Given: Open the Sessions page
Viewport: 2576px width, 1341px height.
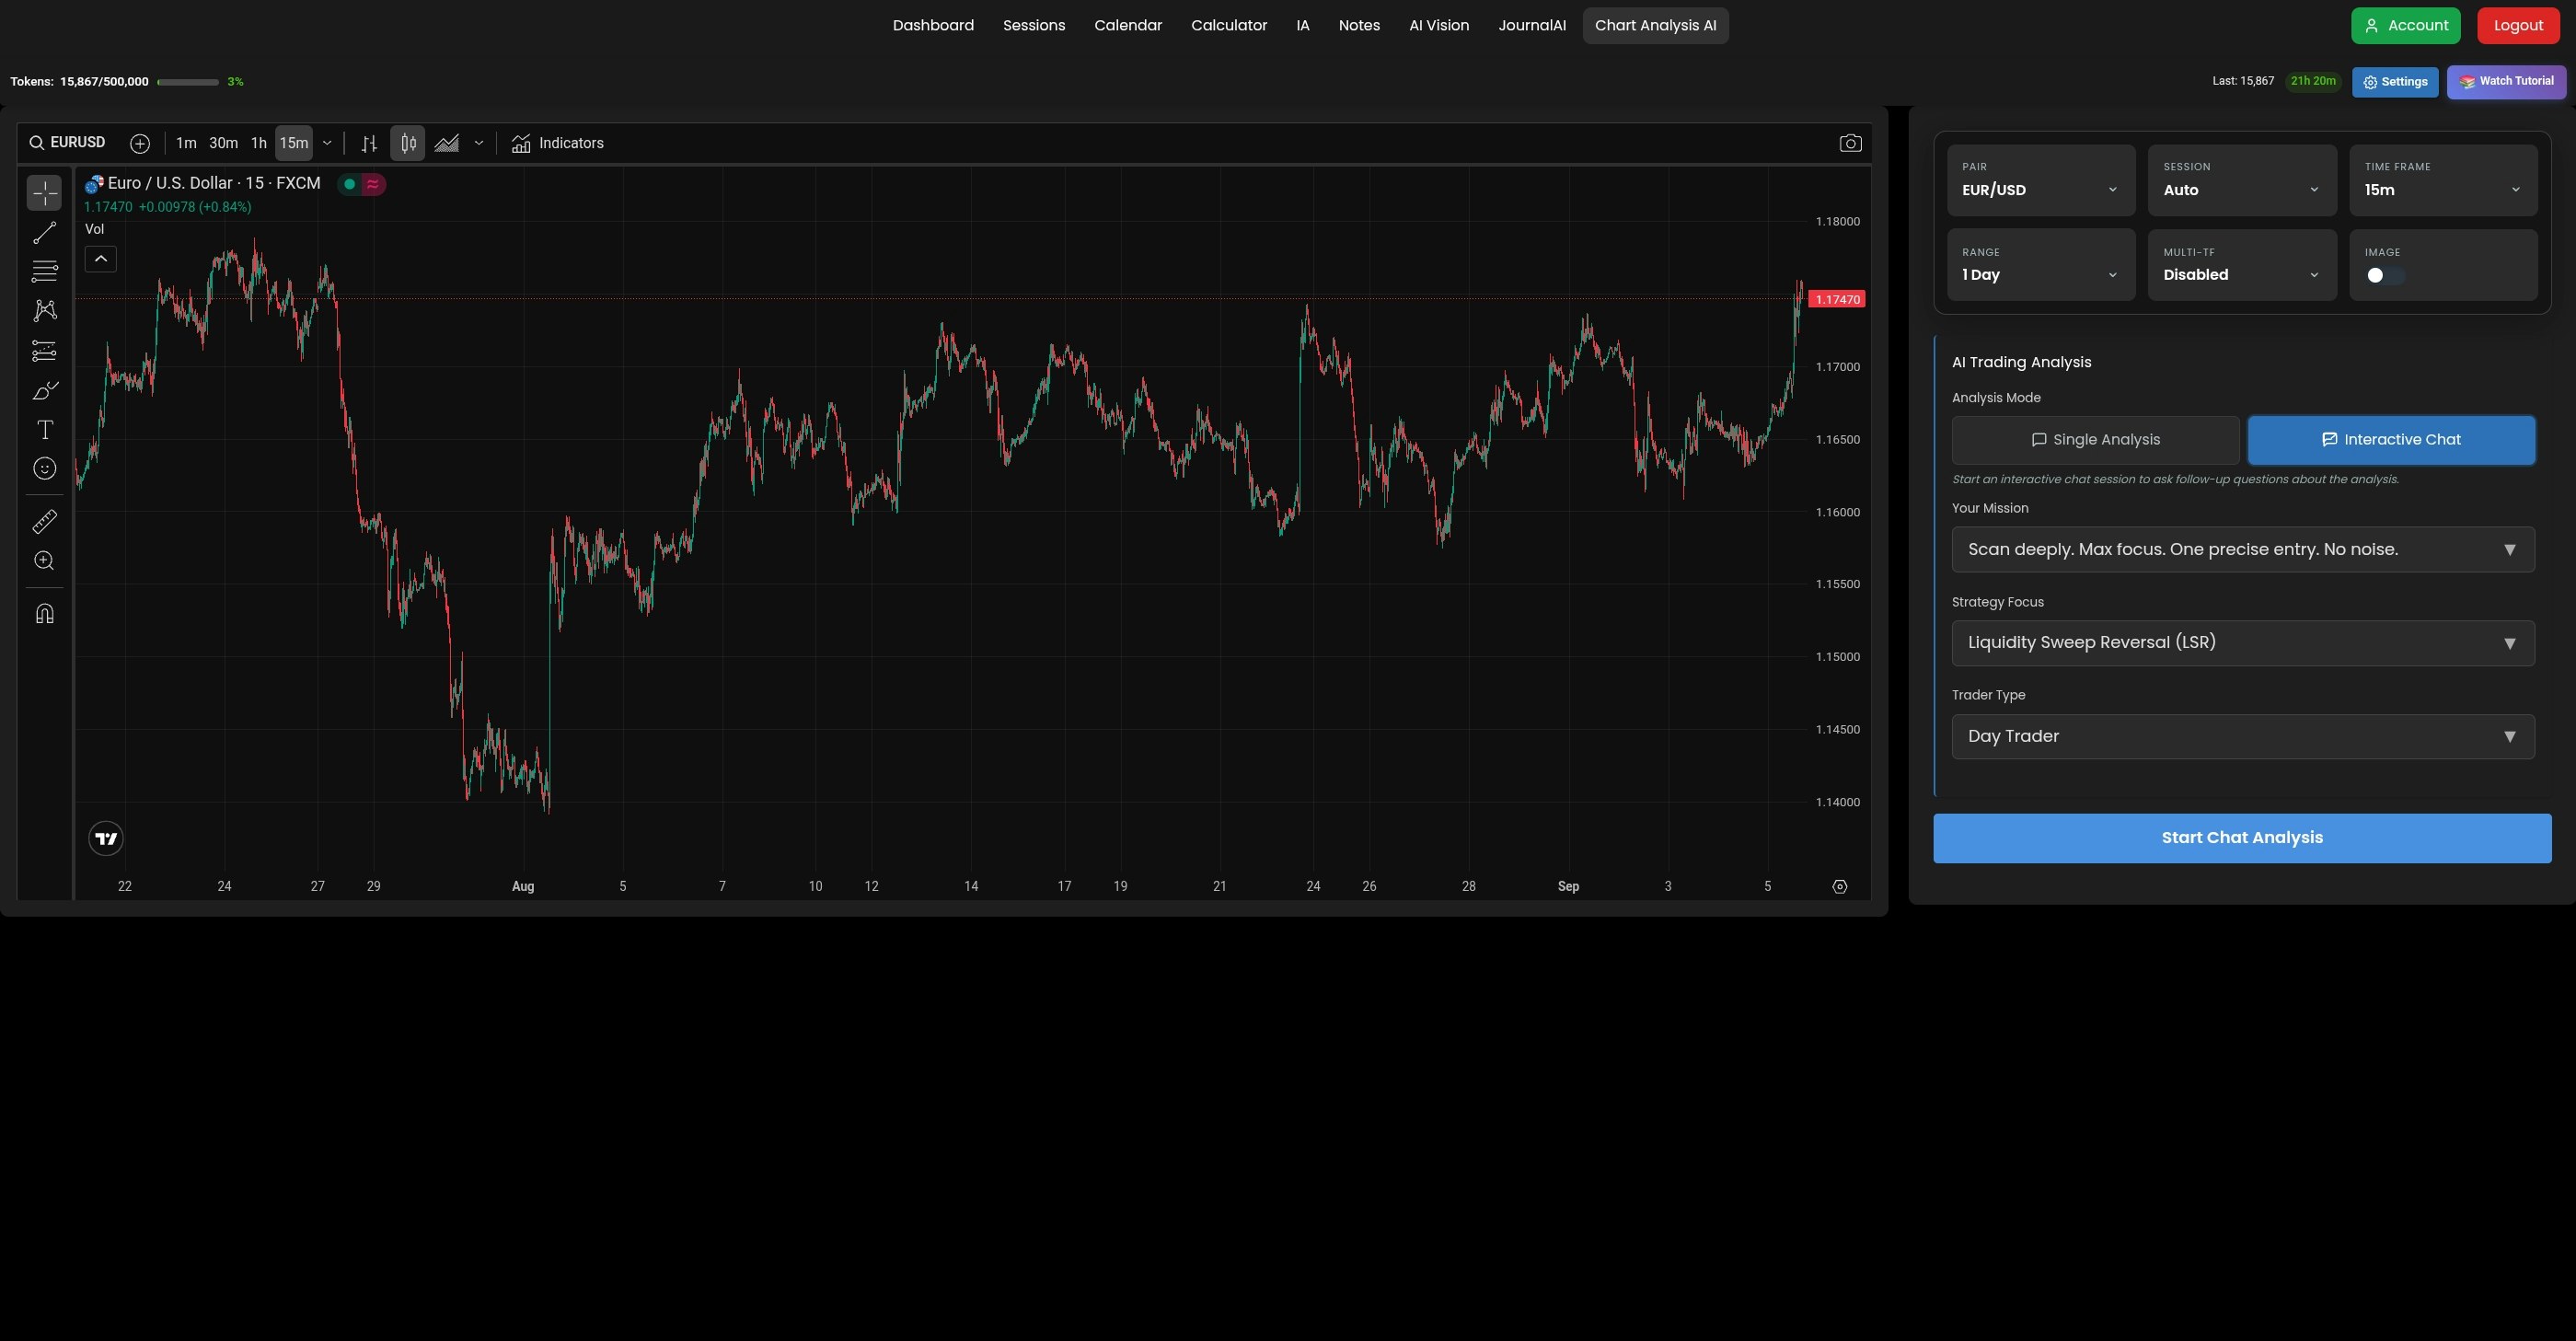Looking at the screenshot, I should pyautogui.click(x=1034, y=26).
